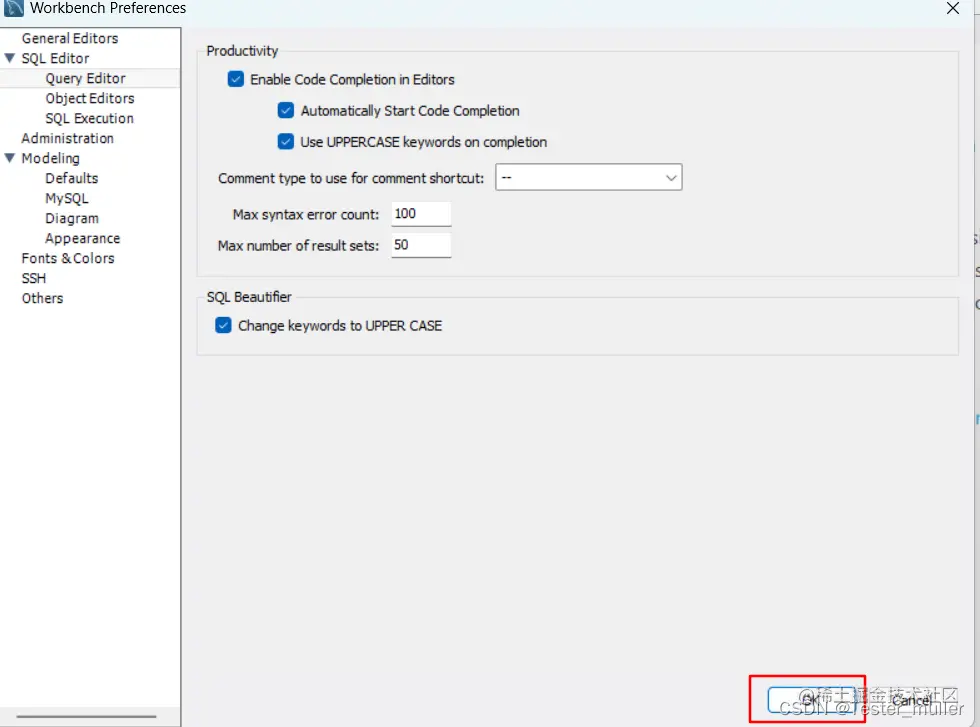Open the Appearance preferences page
Screen dimensions: 980x727
tap(82, 238)
